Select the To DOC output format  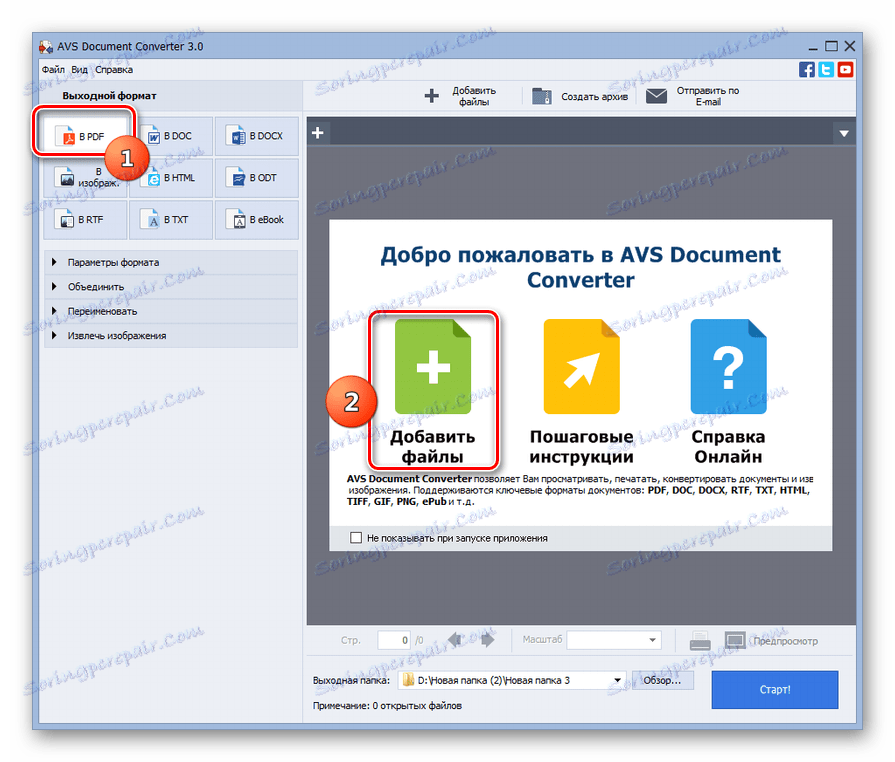tap(171, 136)
